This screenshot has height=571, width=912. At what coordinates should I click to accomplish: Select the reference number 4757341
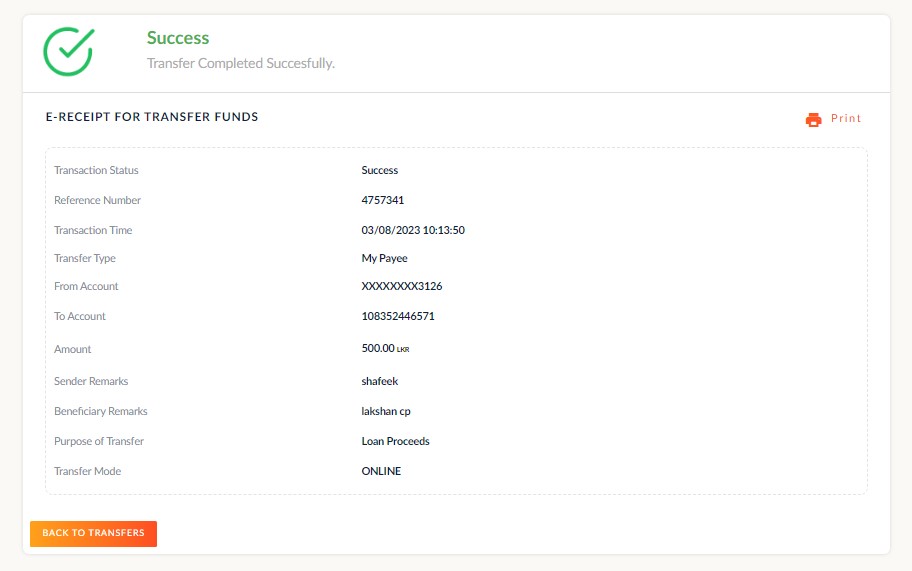click(383, 200)
